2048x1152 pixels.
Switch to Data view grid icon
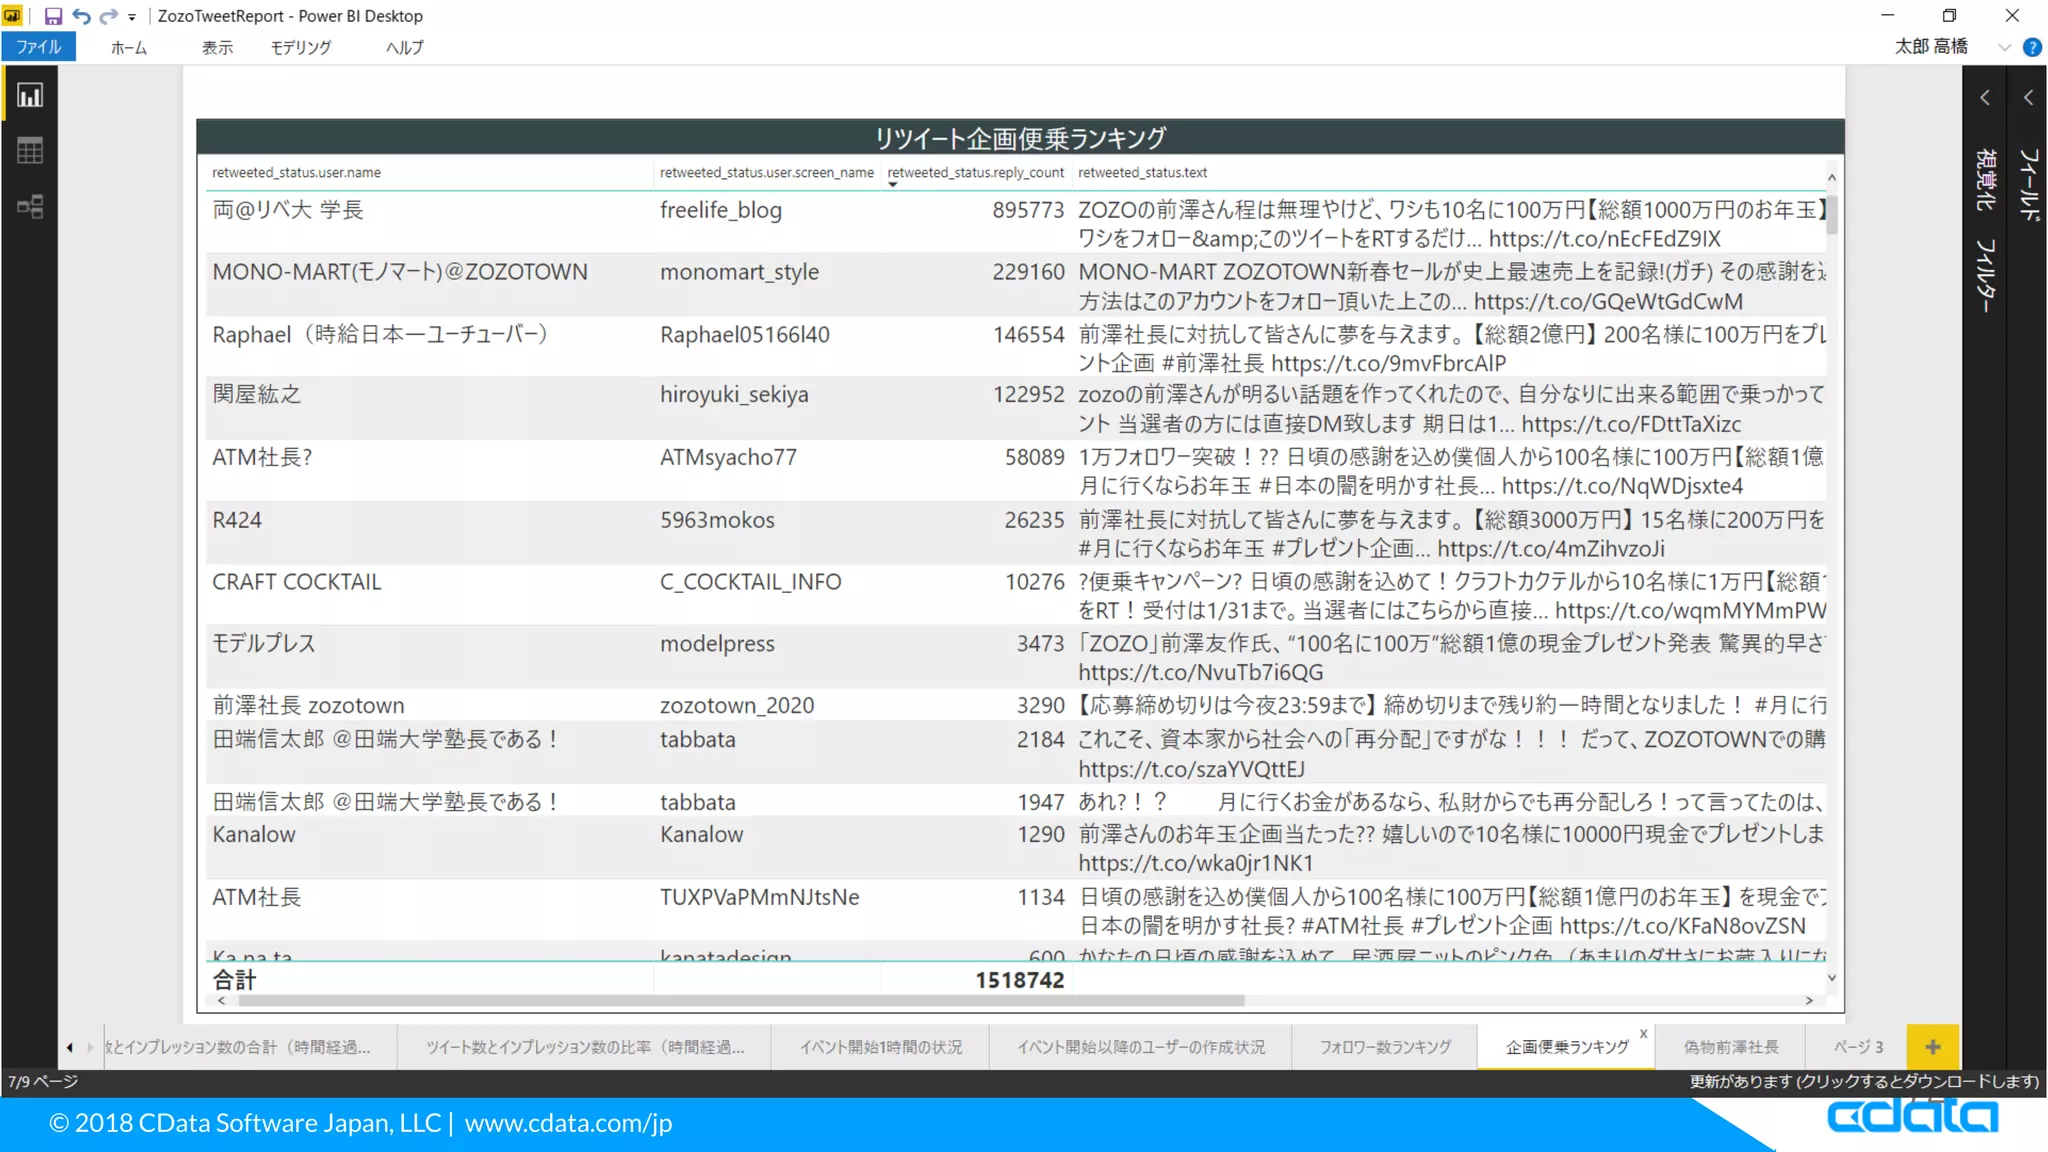coord(30,151)
